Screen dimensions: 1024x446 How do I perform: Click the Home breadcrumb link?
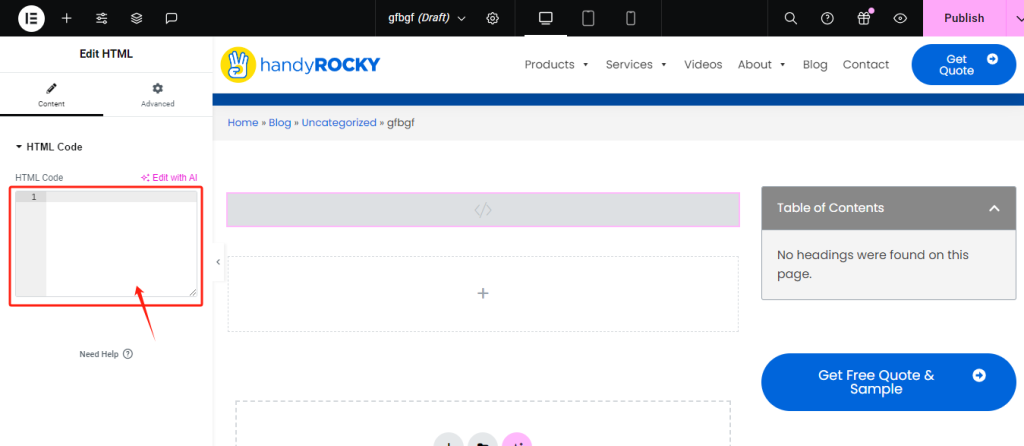click(x=242, y=123)
